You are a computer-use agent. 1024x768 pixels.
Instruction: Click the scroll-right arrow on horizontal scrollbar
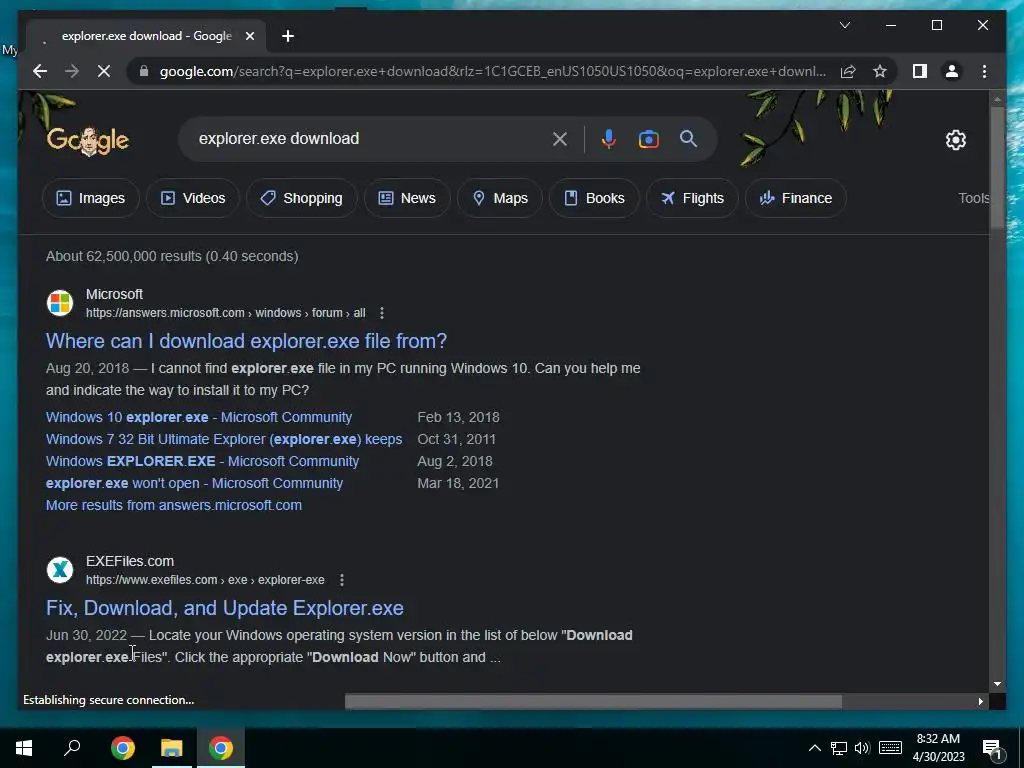[980, 701]
